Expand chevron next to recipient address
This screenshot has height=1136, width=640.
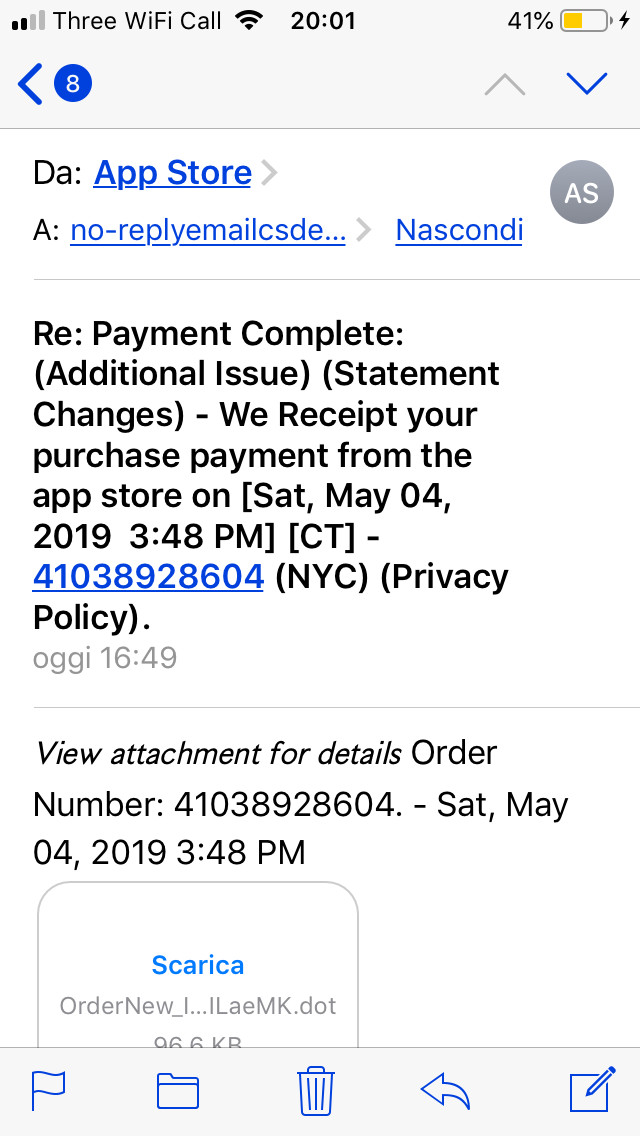pyautogui.click(x=364, y=231)
